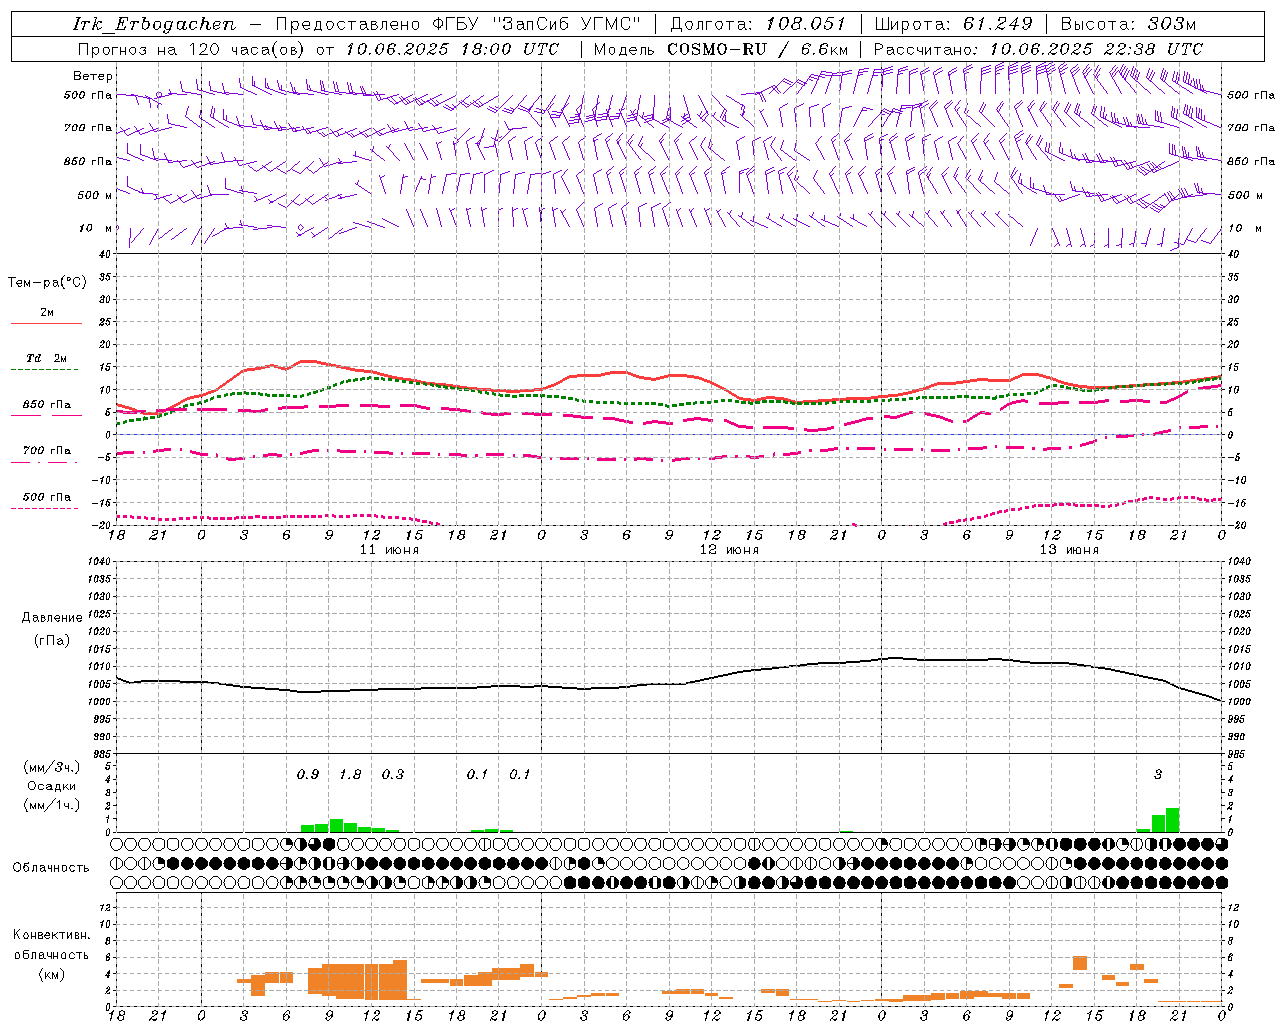The image size is (1280, 1024).
Task: Click the Облачность cloudiness label
Action: tap(51, 867)
